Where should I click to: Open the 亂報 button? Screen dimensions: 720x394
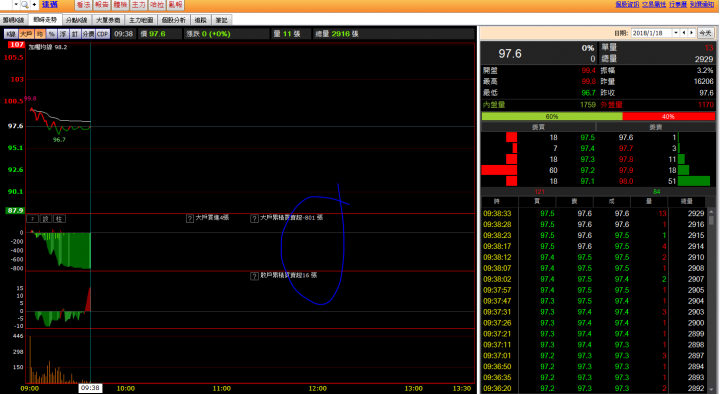point(175,5)
